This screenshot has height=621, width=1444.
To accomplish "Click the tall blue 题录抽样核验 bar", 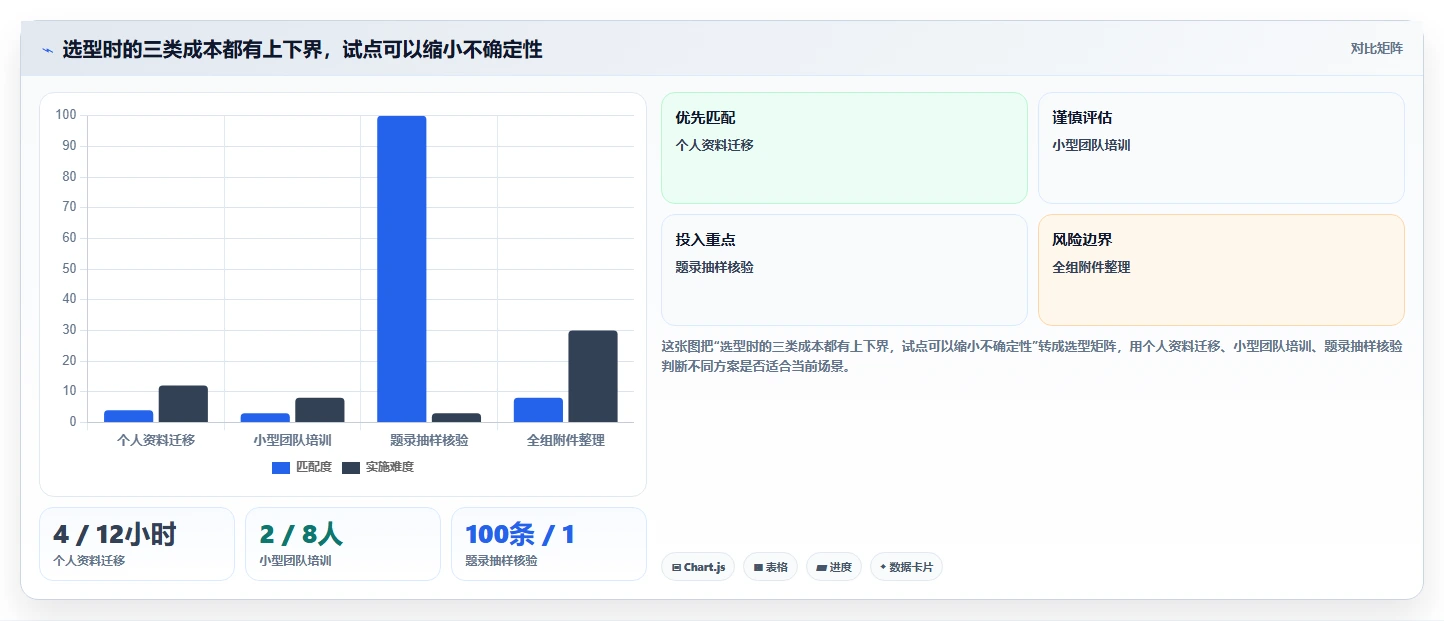I will (401, 269).
